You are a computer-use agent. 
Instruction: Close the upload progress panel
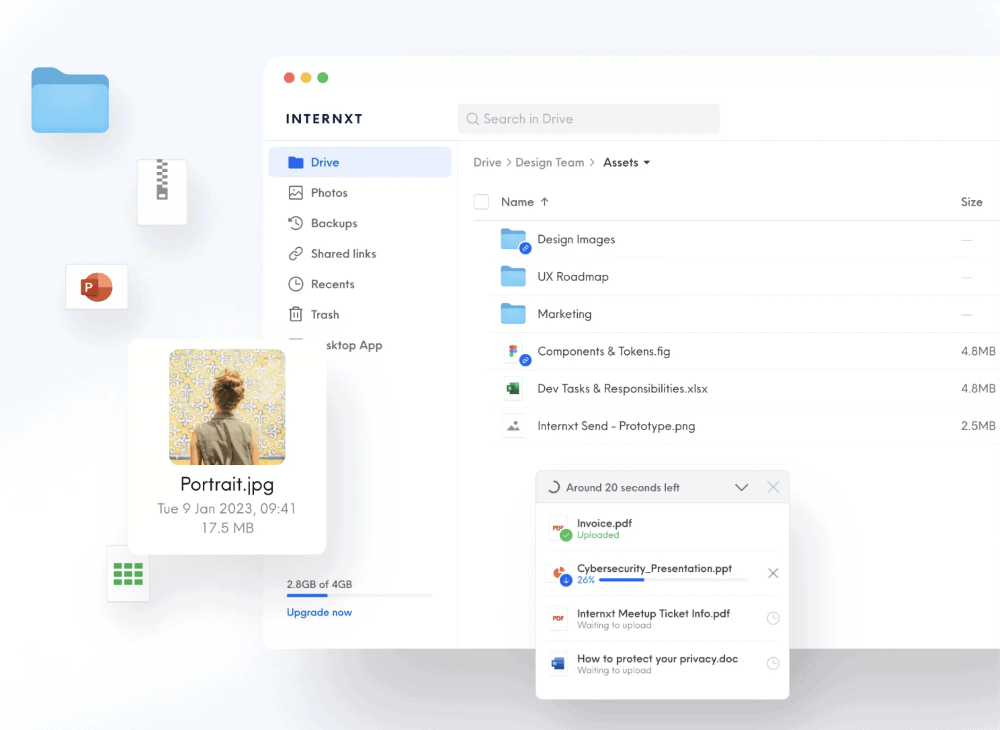(x=773, y=487)
